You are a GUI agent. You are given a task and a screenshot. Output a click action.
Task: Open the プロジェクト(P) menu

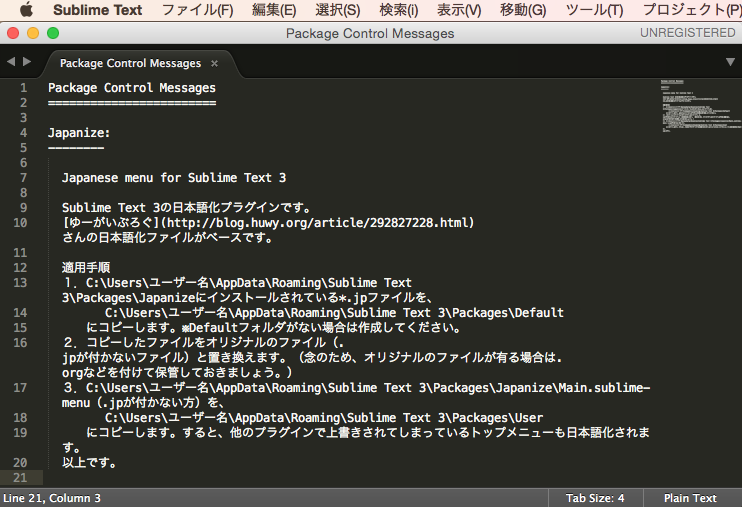click(692, 10)
